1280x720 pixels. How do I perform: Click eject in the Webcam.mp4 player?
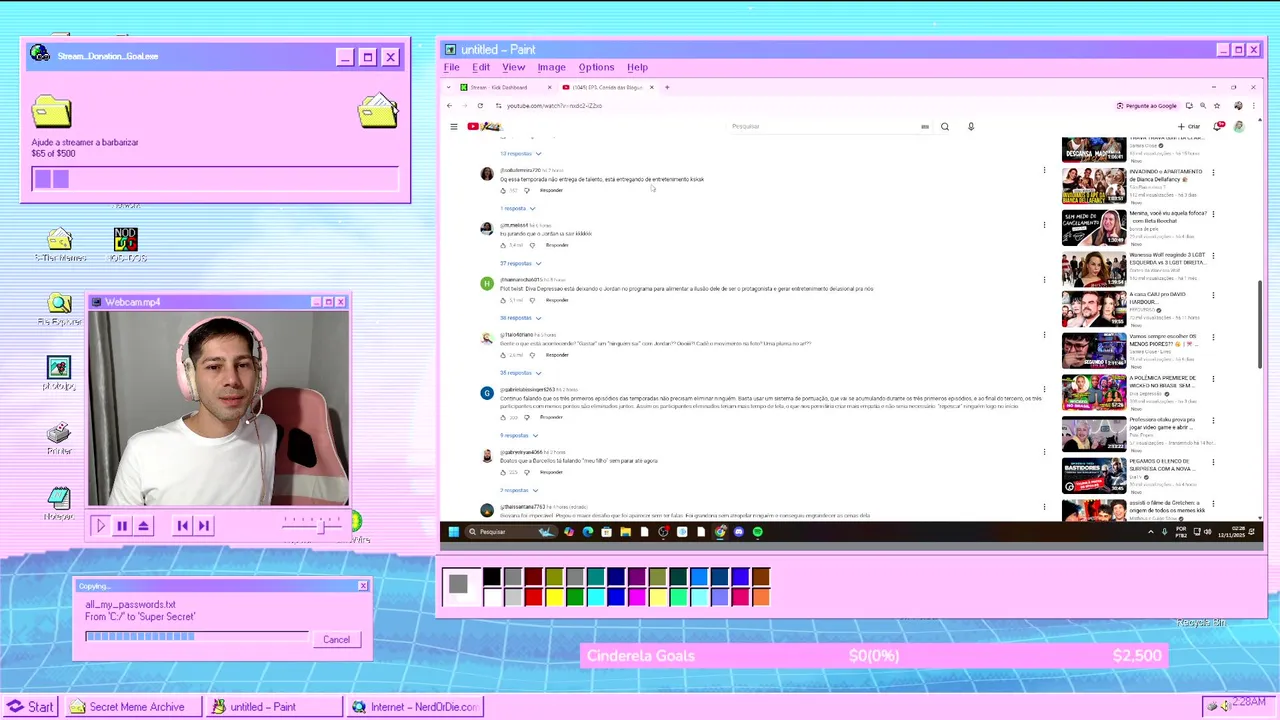click(x=144, y=525)
